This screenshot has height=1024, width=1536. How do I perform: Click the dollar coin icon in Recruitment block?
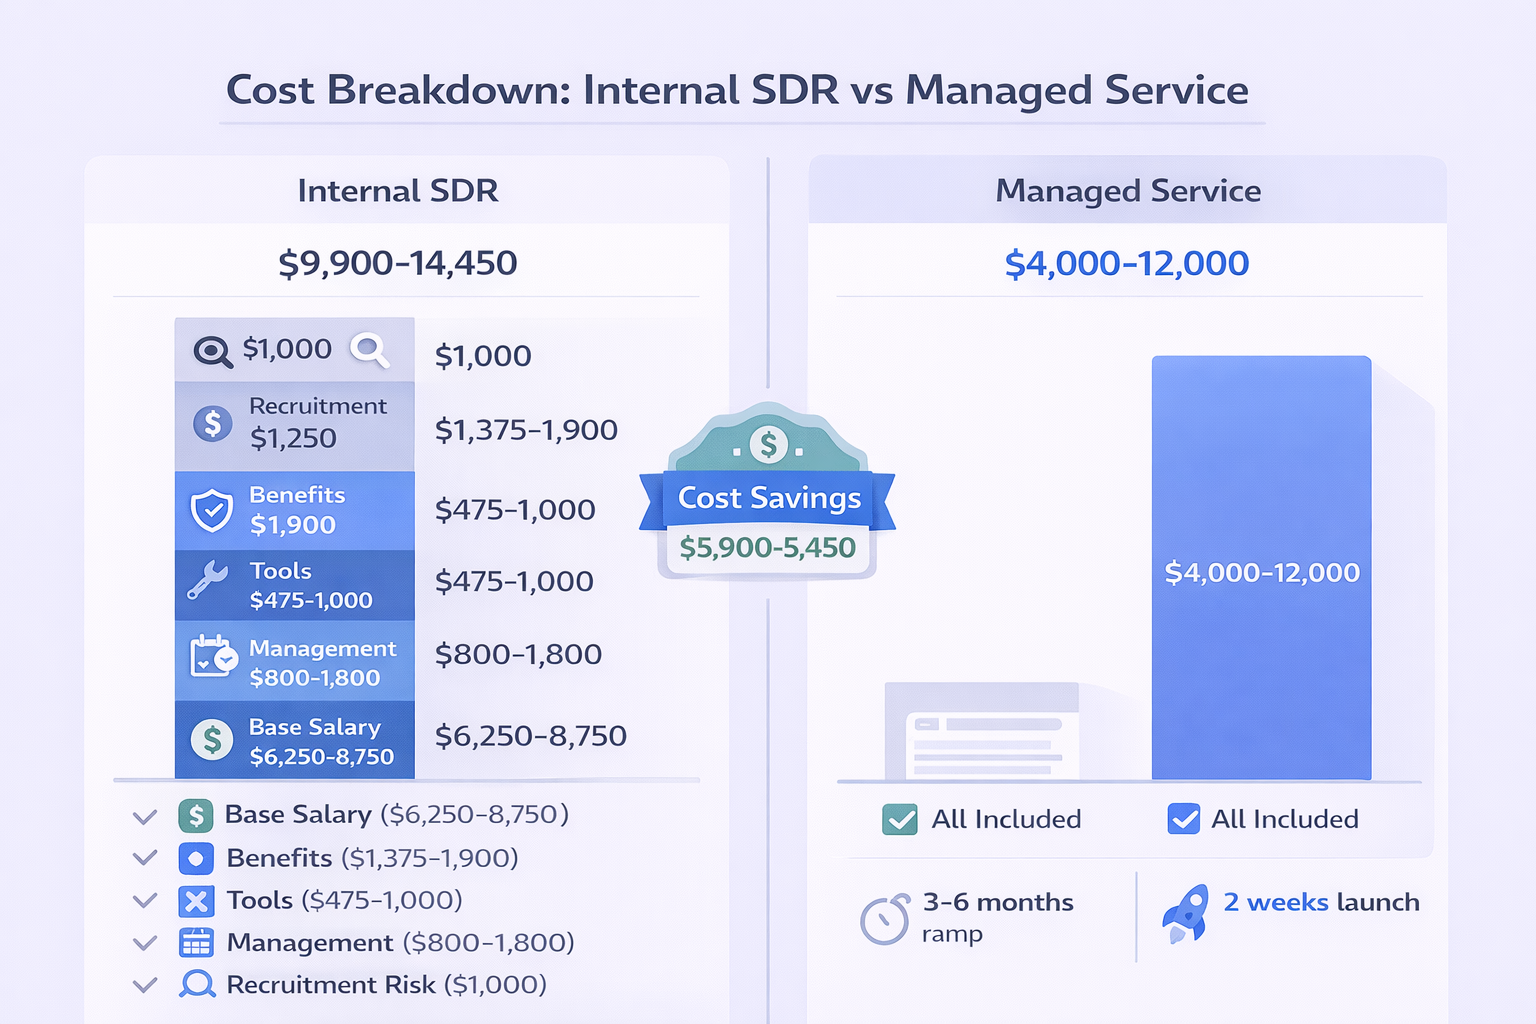[212, 423]
